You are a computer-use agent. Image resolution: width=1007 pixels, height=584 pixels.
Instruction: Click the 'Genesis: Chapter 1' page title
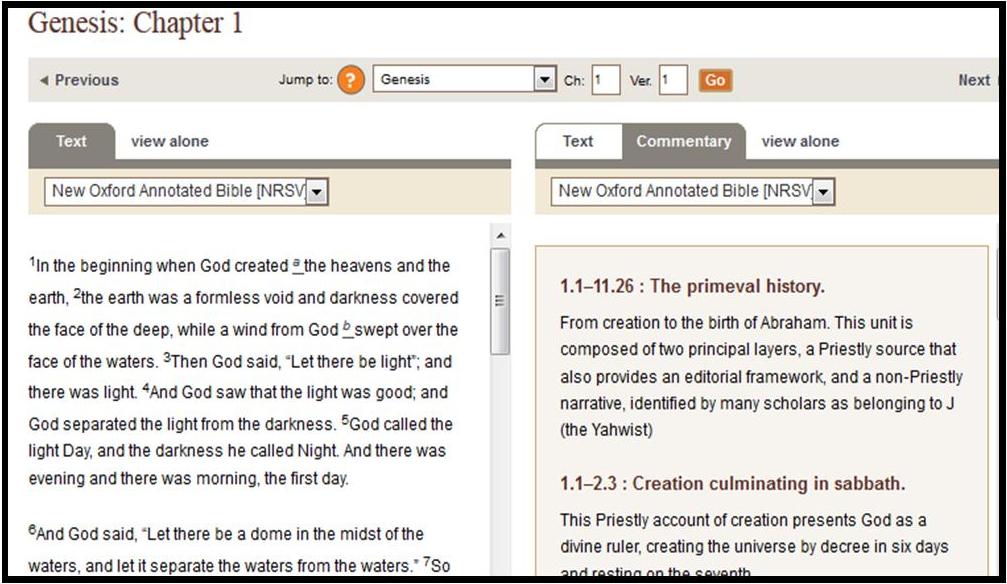coord(136,23)
